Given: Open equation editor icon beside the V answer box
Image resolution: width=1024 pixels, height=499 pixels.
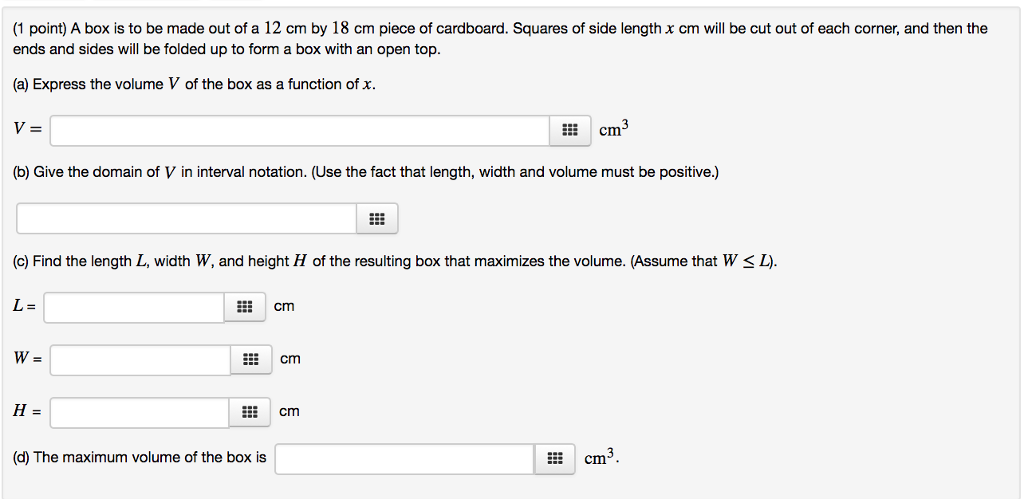Looking at the screenshot, I should point(570,131).
